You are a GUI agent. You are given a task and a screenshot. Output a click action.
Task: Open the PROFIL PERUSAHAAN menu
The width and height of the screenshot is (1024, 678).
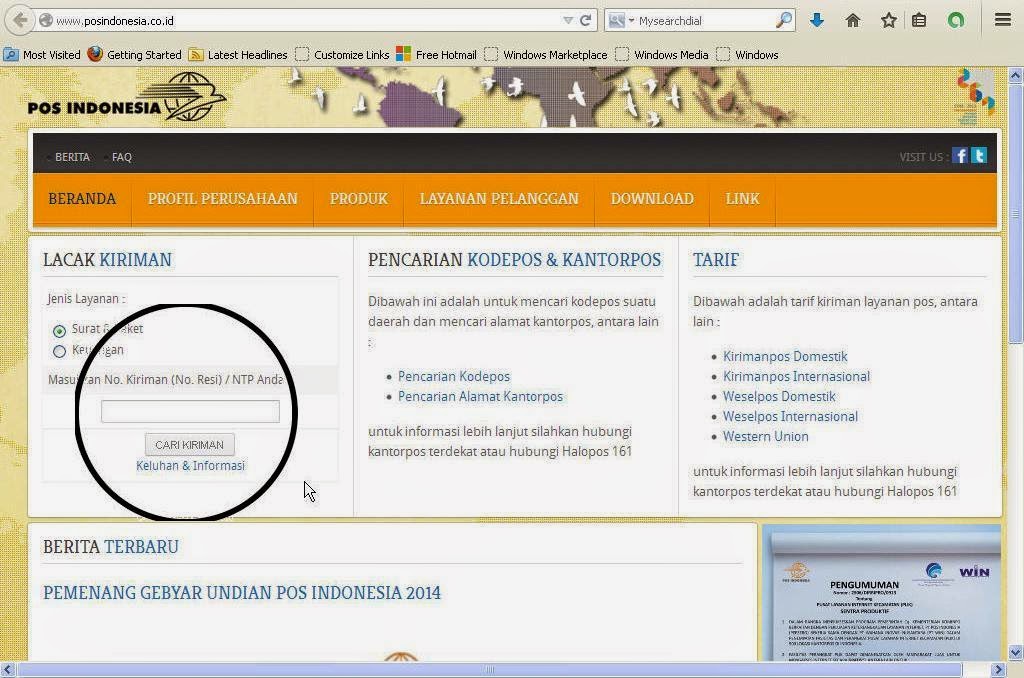[223, 199]
